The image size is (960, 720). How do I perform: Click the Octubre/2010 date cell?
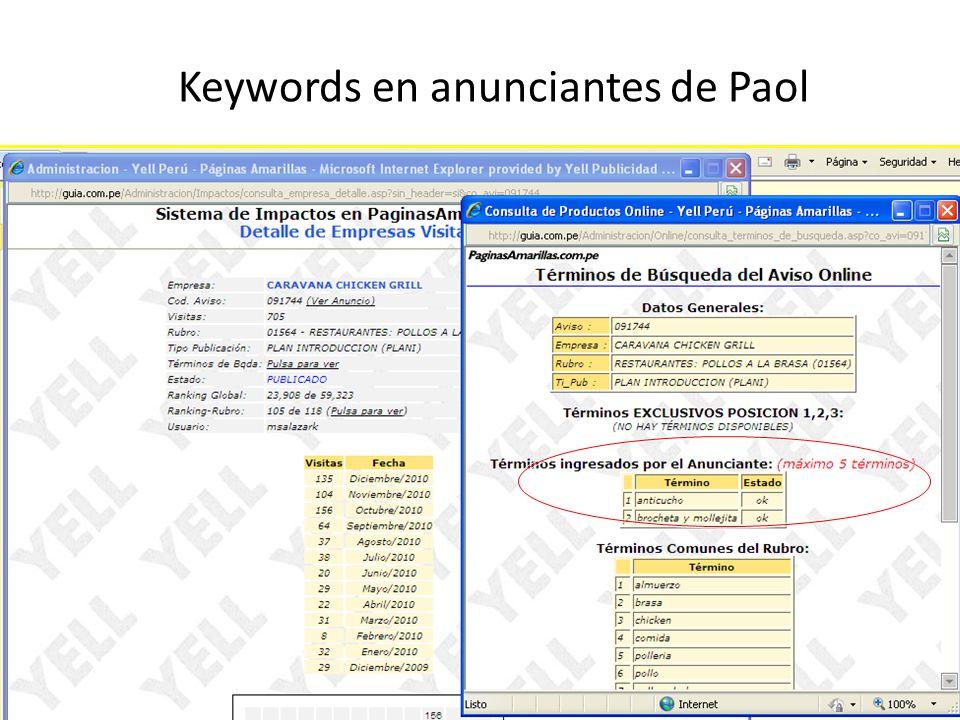click(389, 510)
